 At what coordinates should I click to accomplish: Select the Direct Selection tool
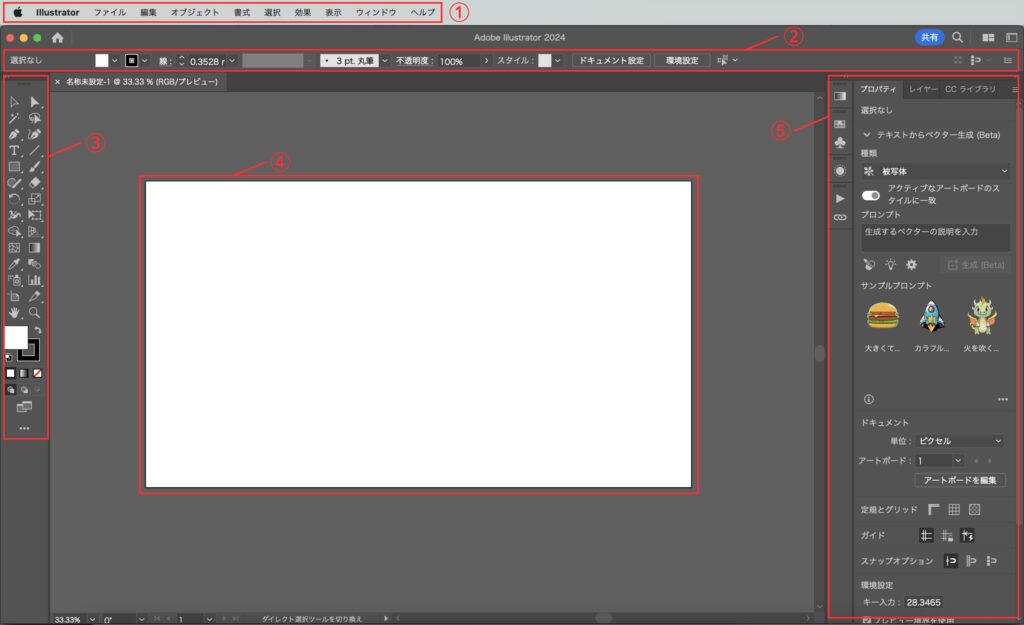(35, 102)
